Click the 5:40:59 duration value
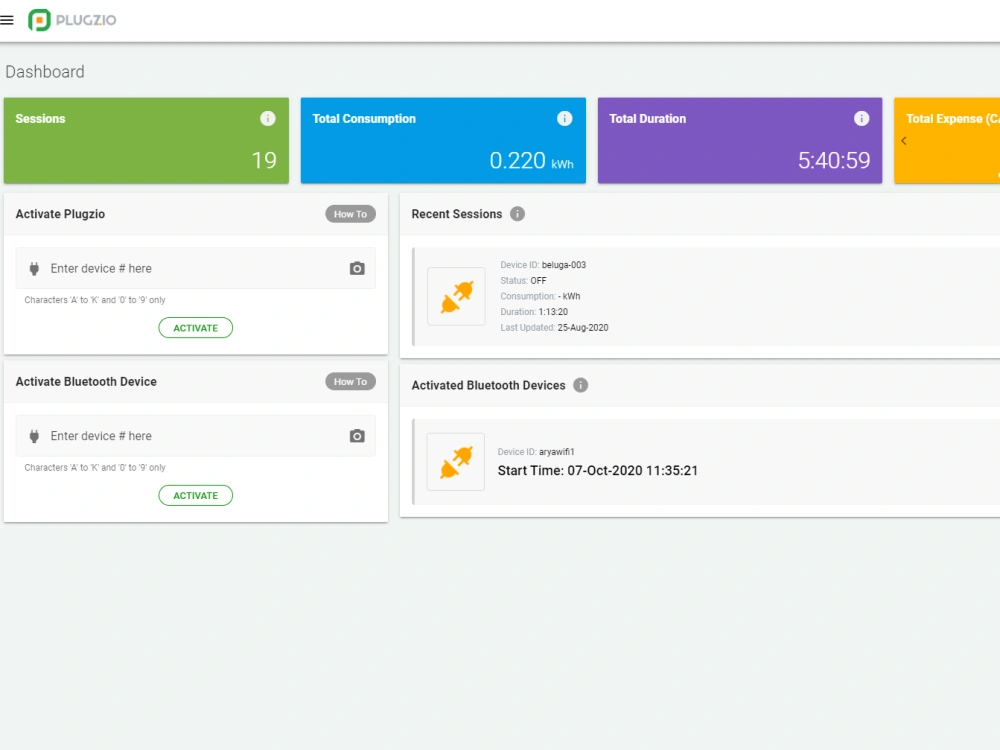 pos(834,161)
